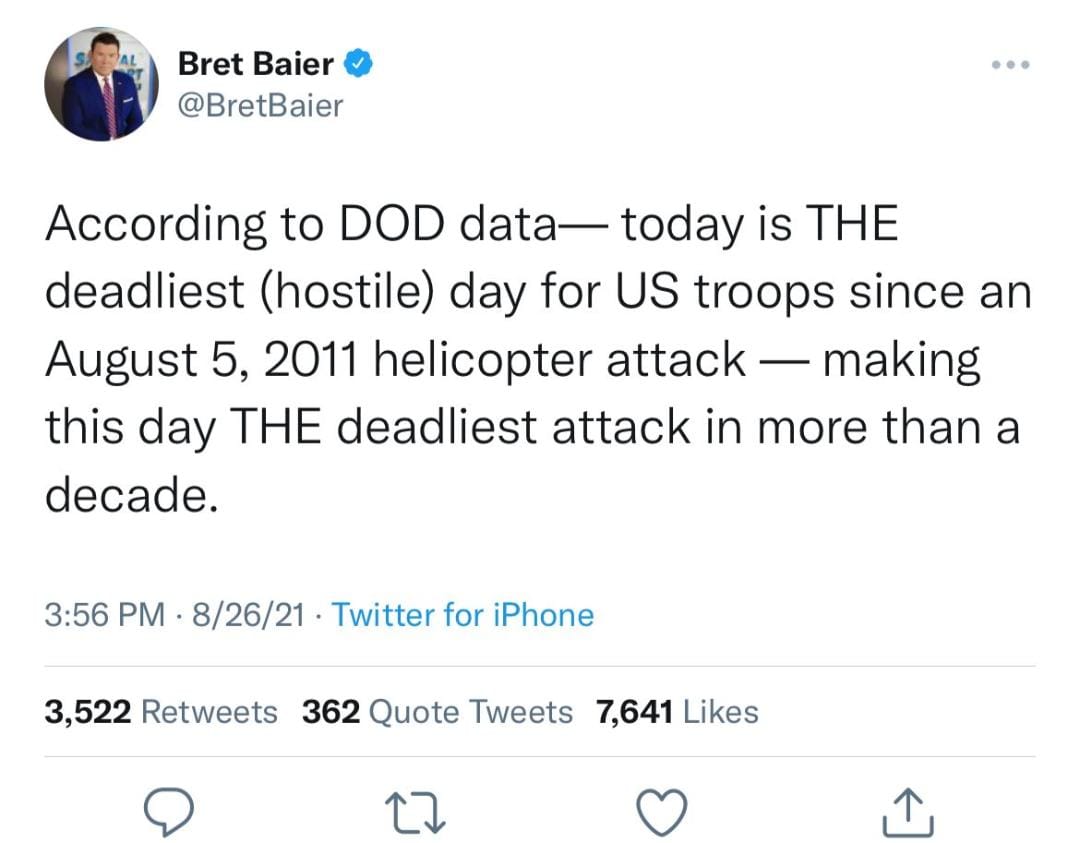Viewport: 1080px width, 843px height.
Task: Open Bret Baier's profile picture
Action: point(101,84)
